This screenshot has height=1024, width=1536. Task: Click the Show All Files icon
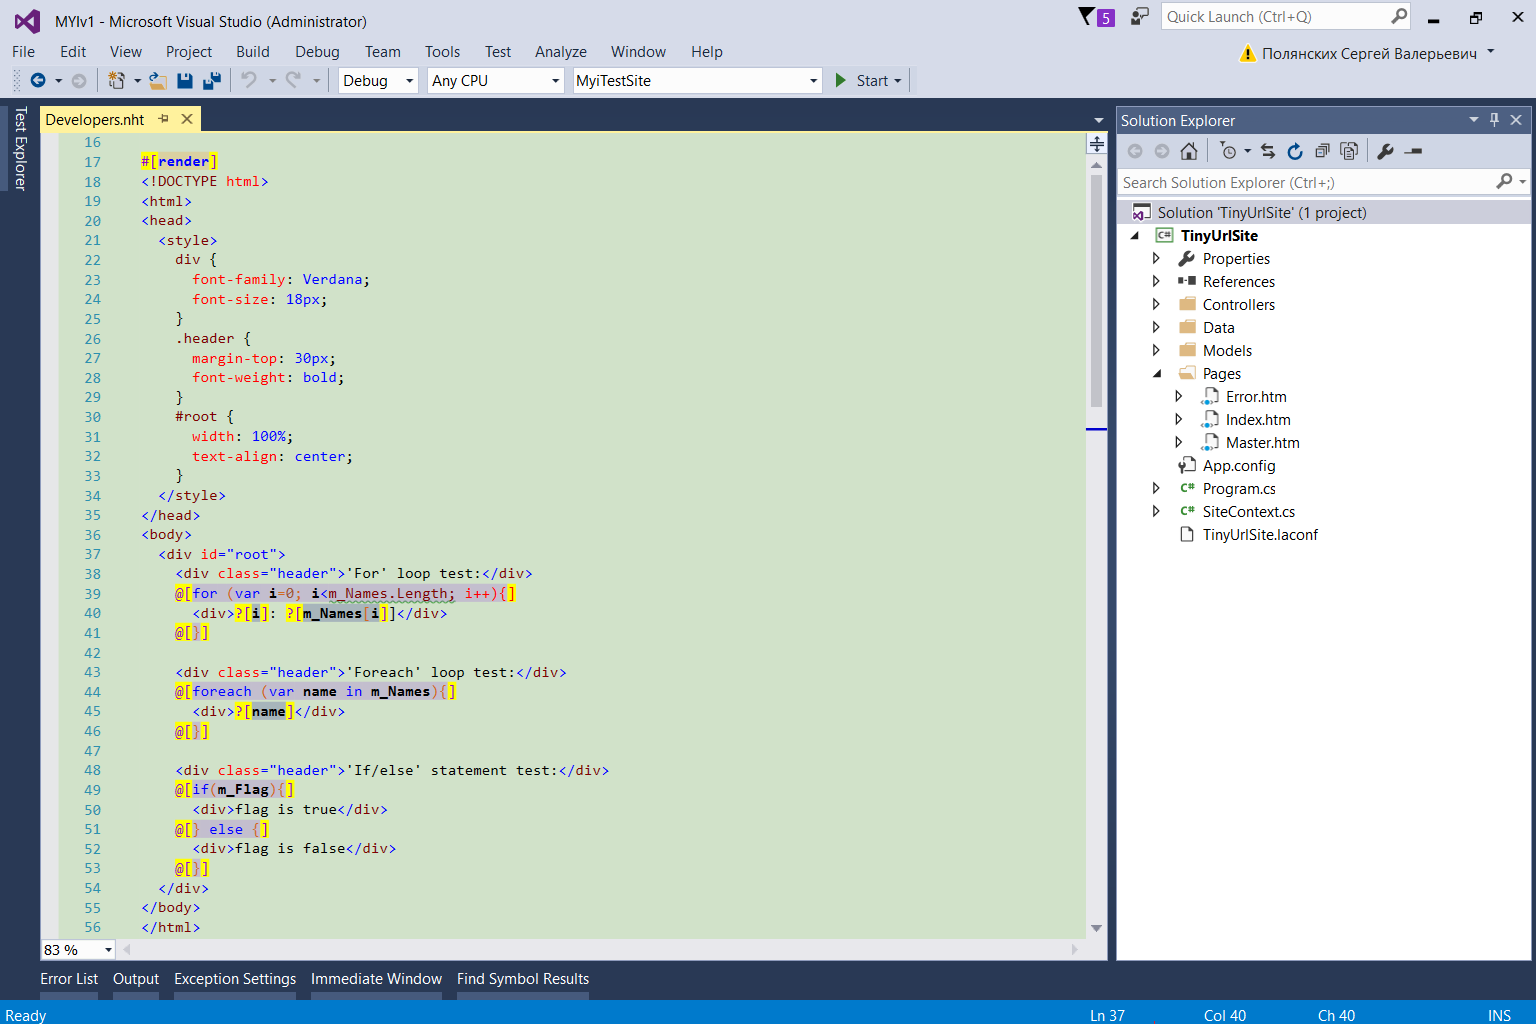coord(1349,151)
